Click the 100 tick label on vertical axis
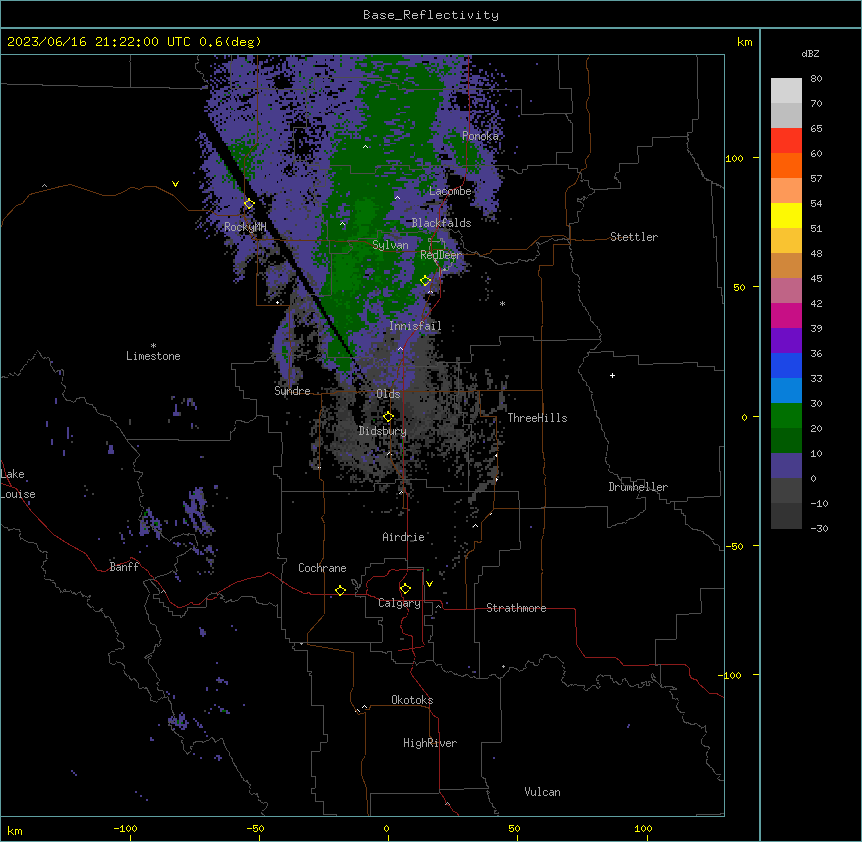The image size is (862, 842). click(734, 158)
